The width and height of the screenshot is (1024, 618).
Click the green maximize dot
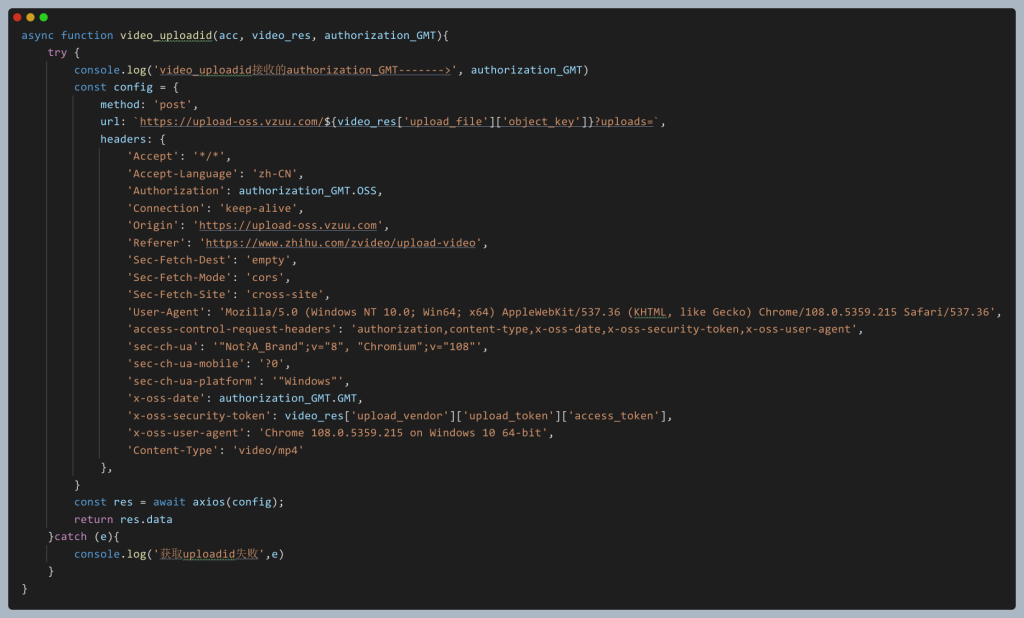(43, 17)
